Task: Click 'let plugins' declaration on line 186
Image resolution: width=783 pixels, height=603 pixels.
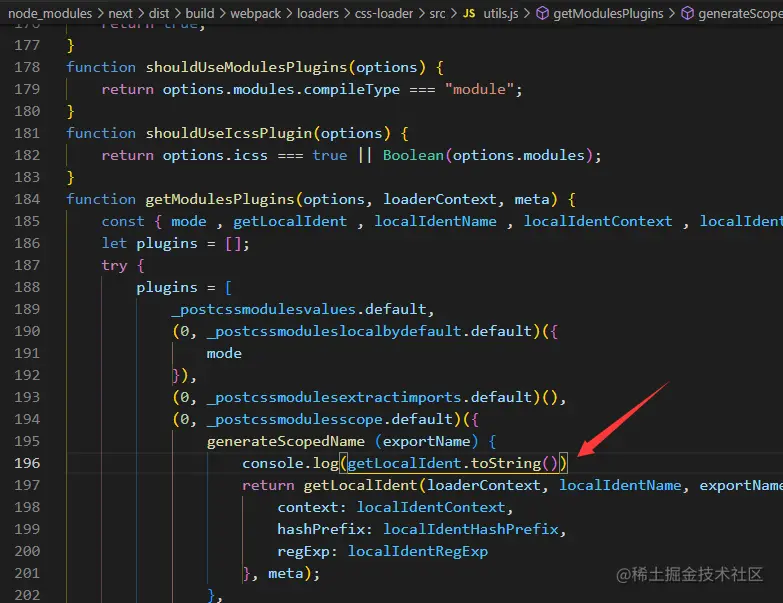Action: point(149,244)
